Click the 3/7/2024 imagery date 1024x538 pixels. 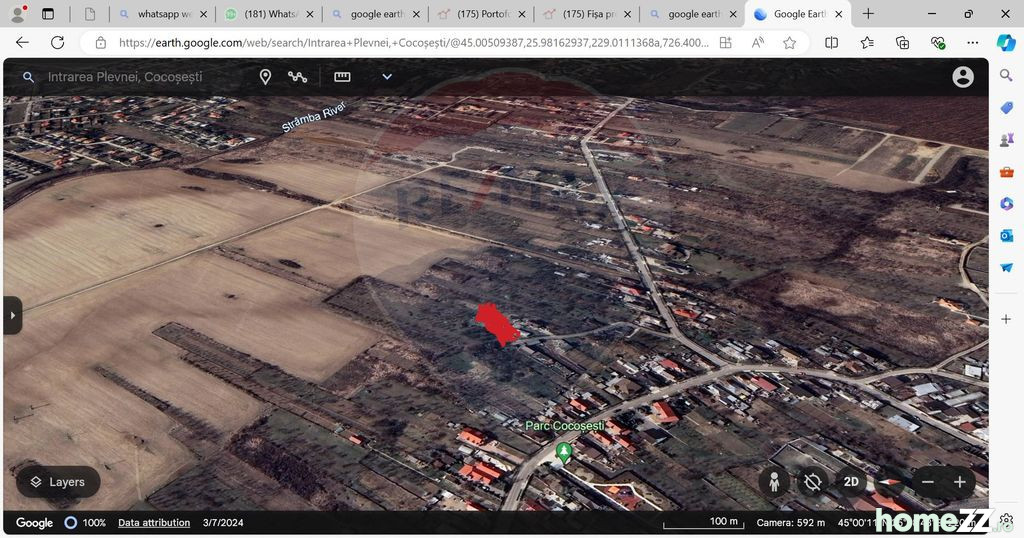click(x=223, y=523)
